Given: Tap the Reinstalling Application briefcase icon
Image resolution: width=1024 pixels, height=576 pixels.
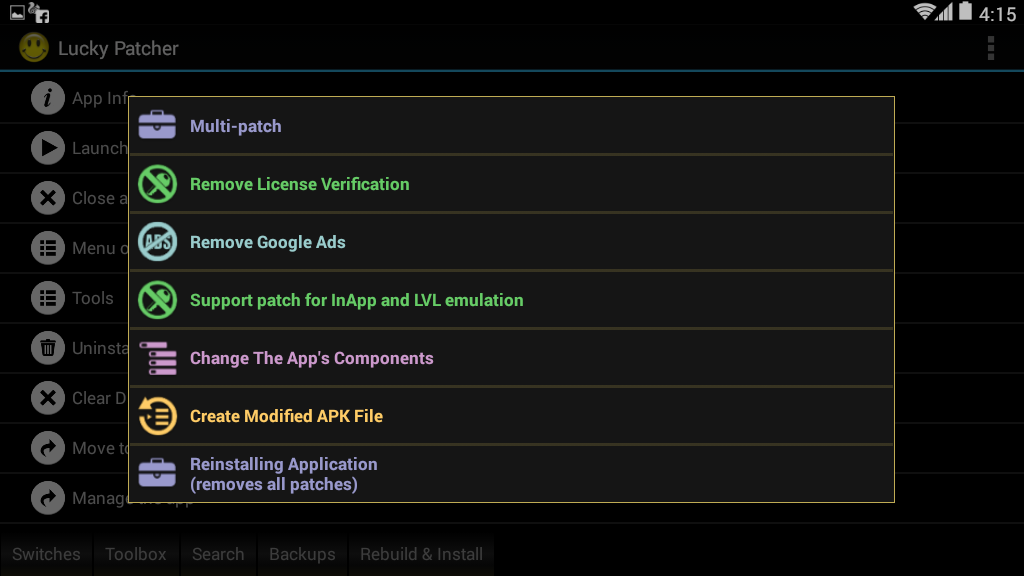Looking at the screenshot, I should [x=157, y=473].
